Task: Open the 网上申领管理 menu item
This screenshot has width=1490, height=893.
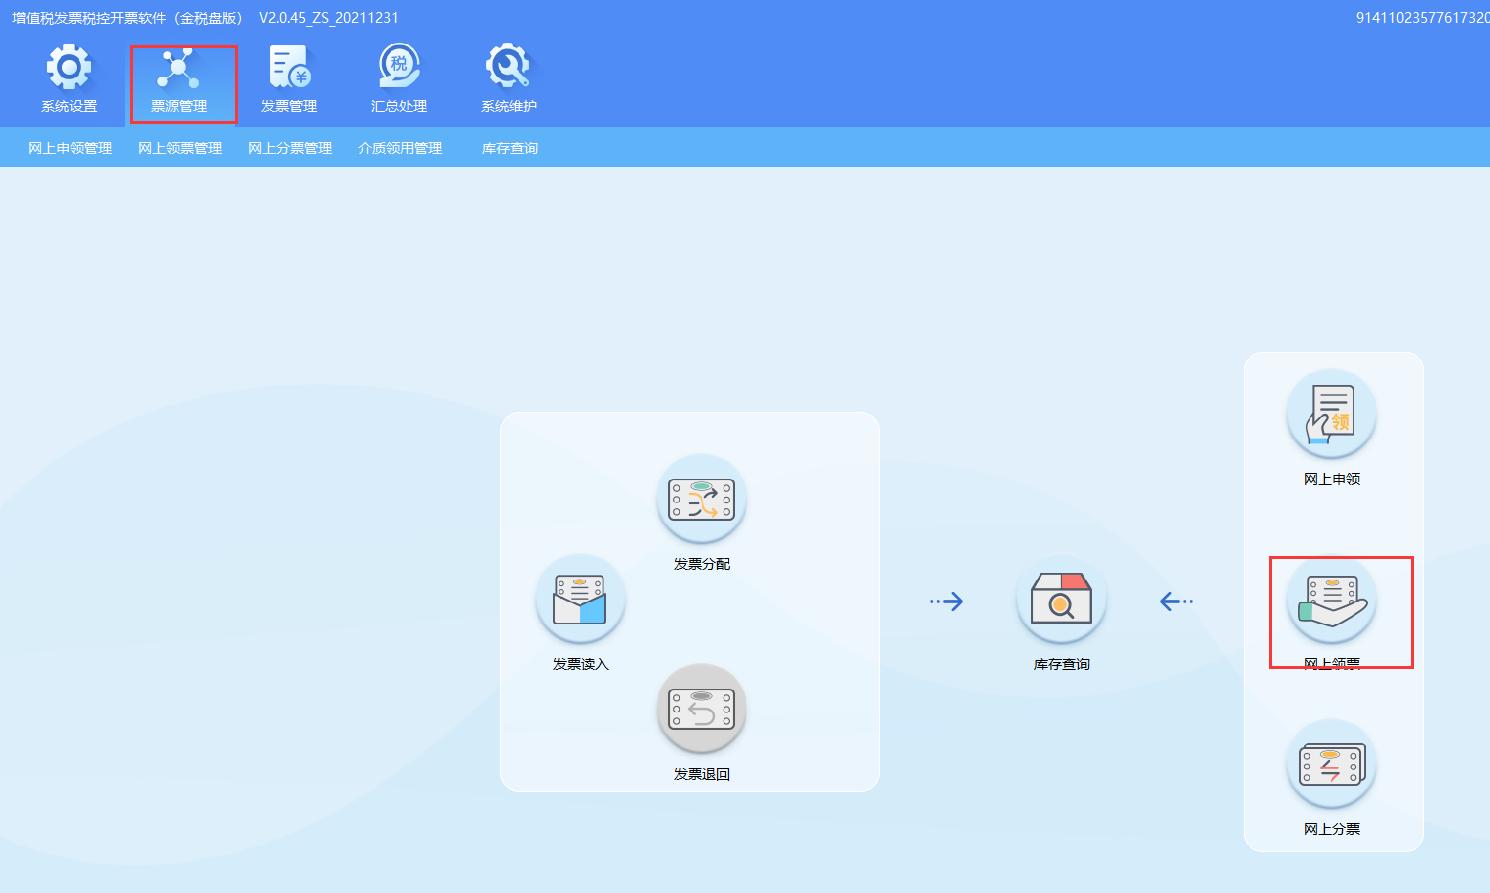Action: (x=66, y=147)
